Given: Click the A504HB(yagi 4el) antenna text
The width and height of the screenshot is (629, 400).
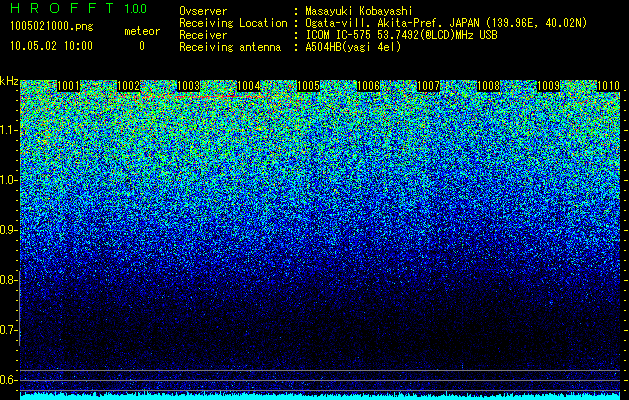Looking at the screenshot, I should pos(353,47).
